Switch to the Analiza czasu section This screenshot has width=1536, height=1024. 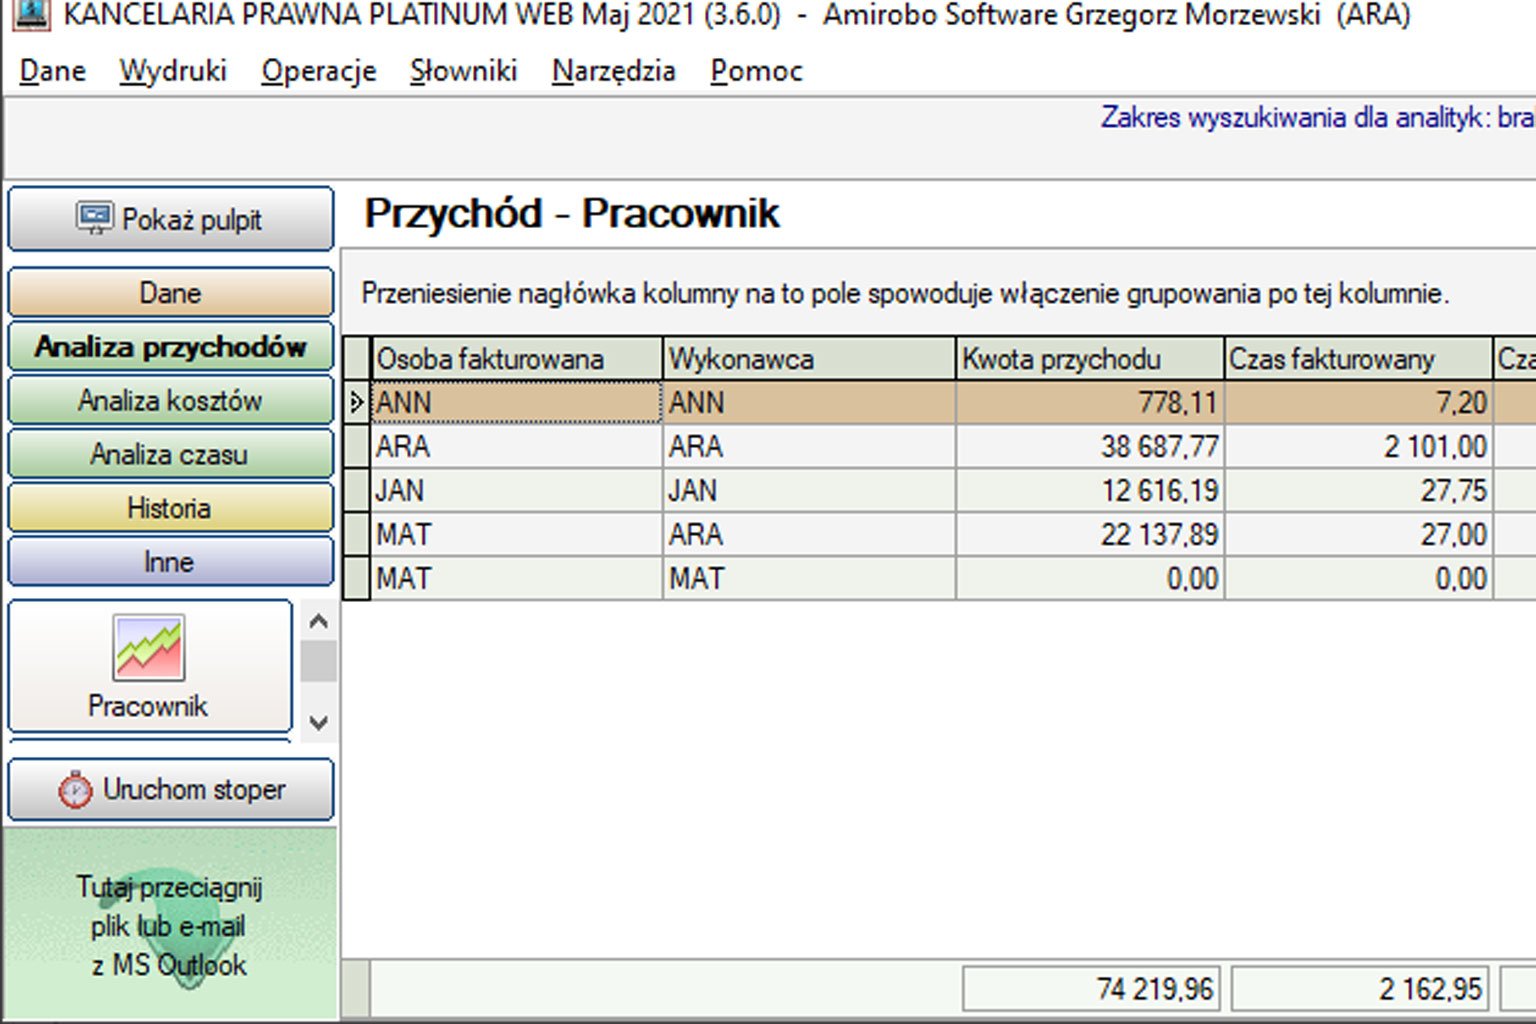coord(170,455)
